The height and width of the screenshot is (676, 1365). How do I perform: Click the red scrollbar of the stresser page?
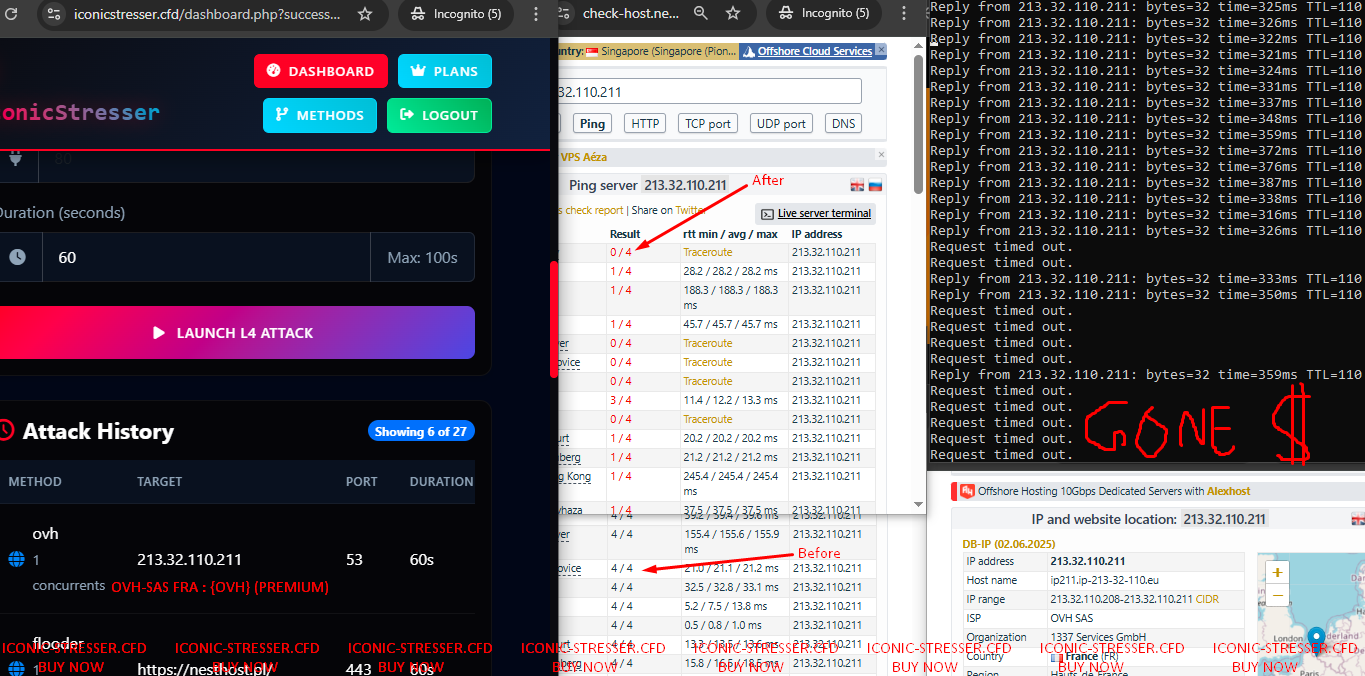click(x=554, y=319)
